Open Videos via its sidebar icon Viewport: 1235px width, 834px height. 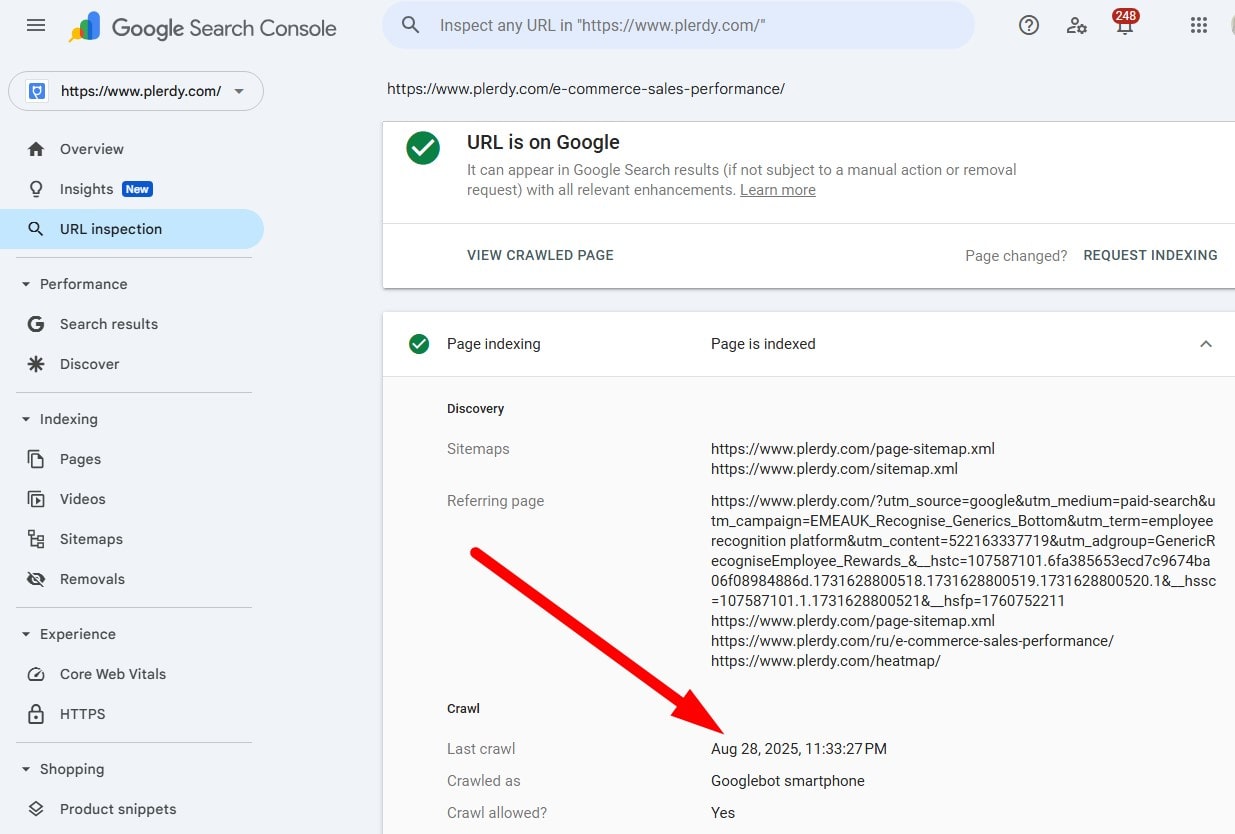tap(35, 498)
